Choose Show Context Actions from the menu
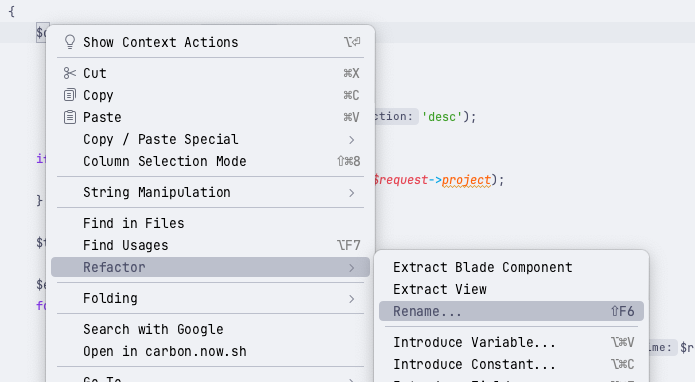Viewport: 695px width, 382px height. point(211,42)
